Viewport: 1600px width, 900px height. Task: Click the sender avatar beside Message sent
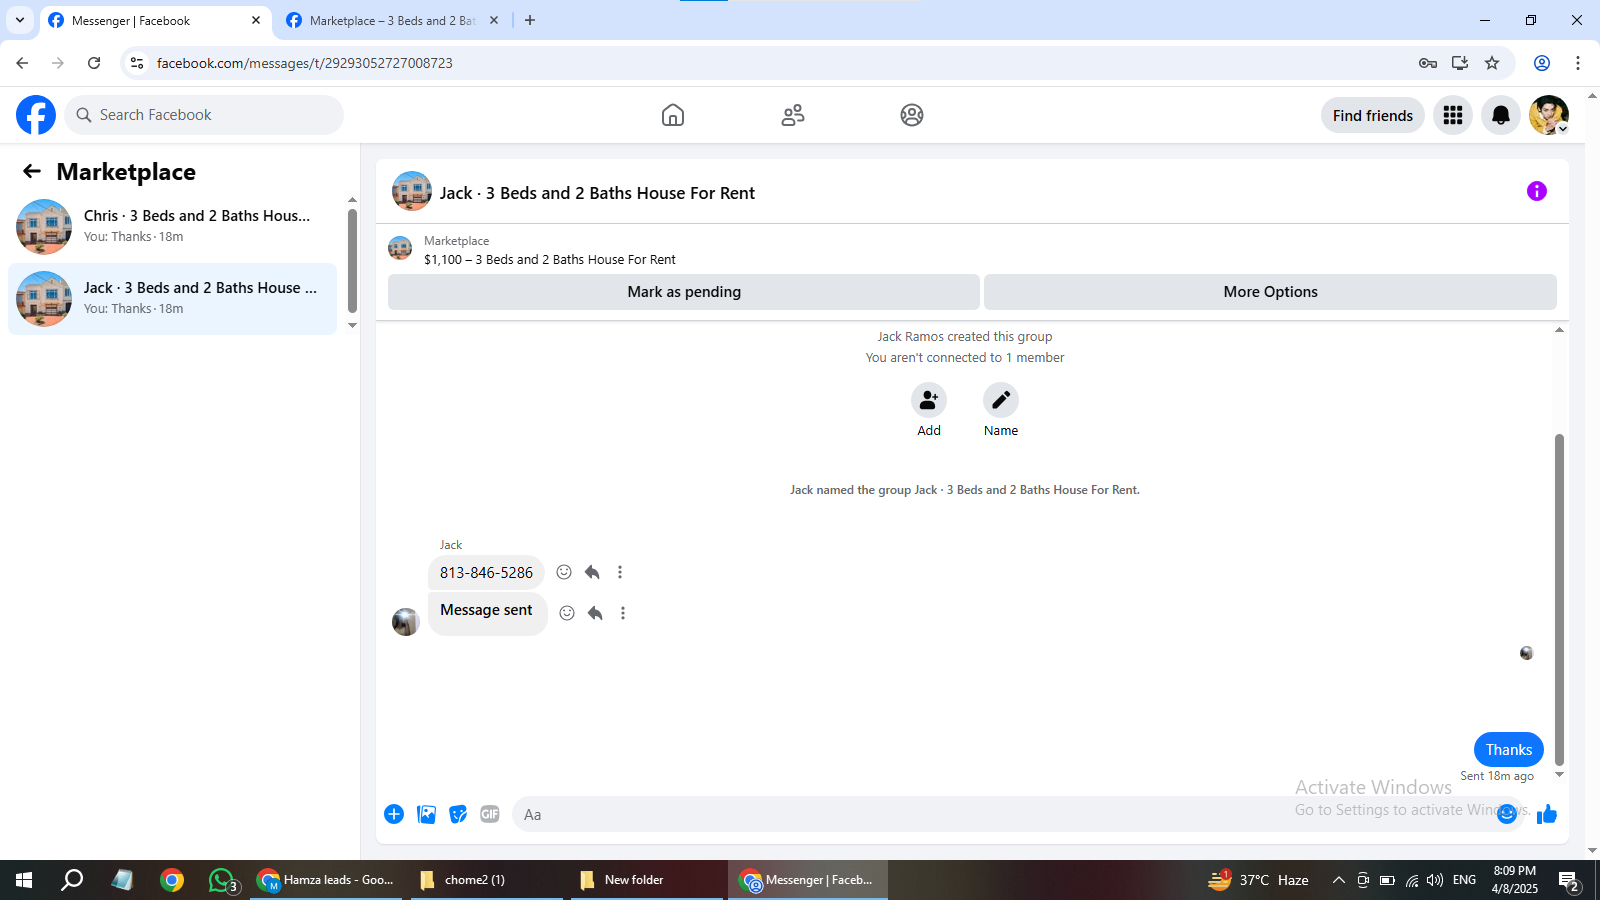[x=405, y=622]
